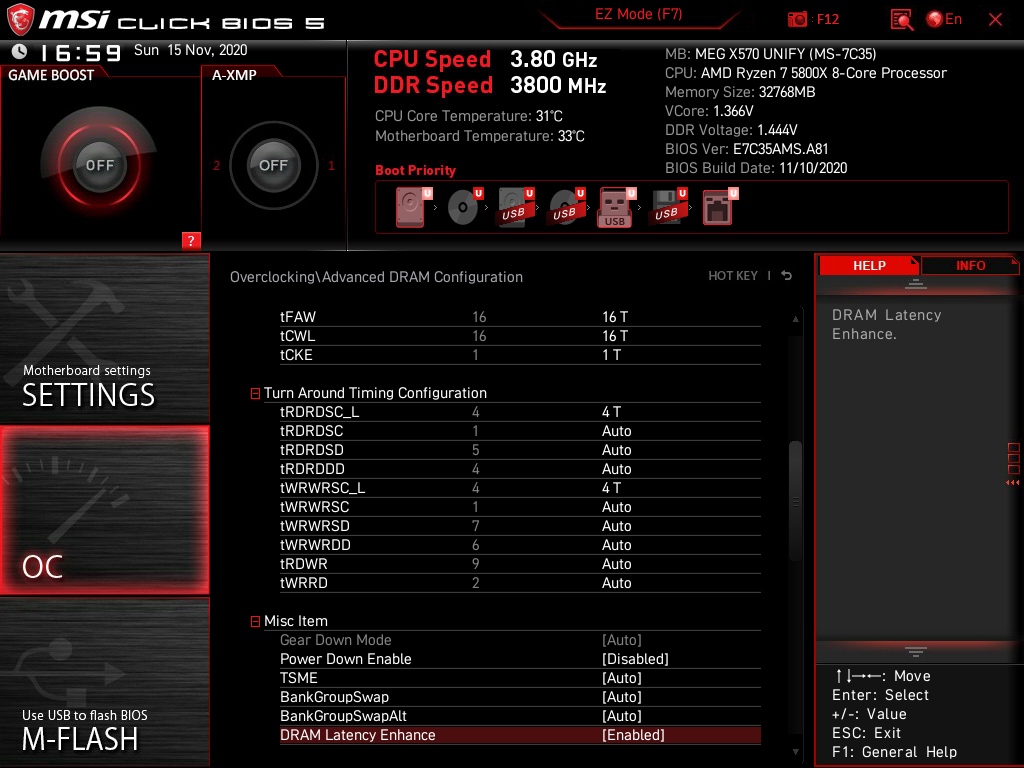Select the USB key boot device icon

tap(616, 208)
